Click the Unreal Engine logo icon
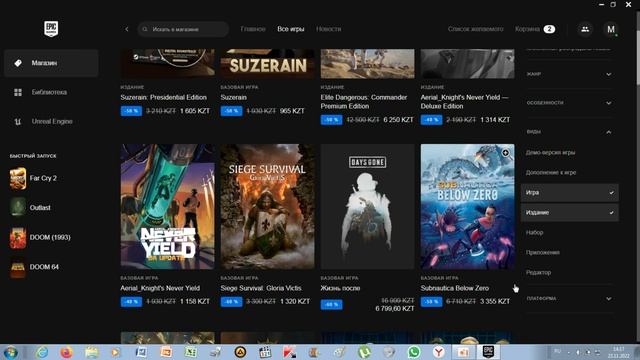 pyautogui.click(x=18, y=122)
